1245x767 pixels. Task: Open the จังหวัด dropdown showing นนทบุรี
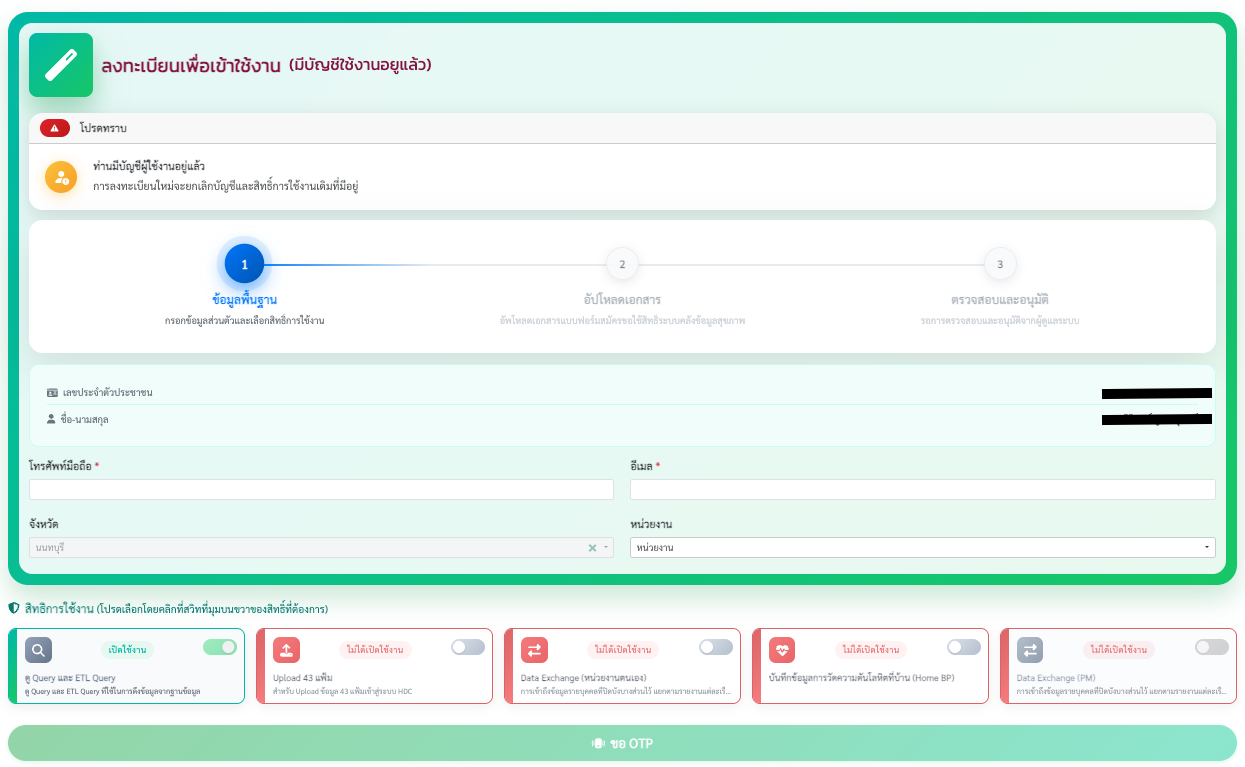[x=321, y=548]
